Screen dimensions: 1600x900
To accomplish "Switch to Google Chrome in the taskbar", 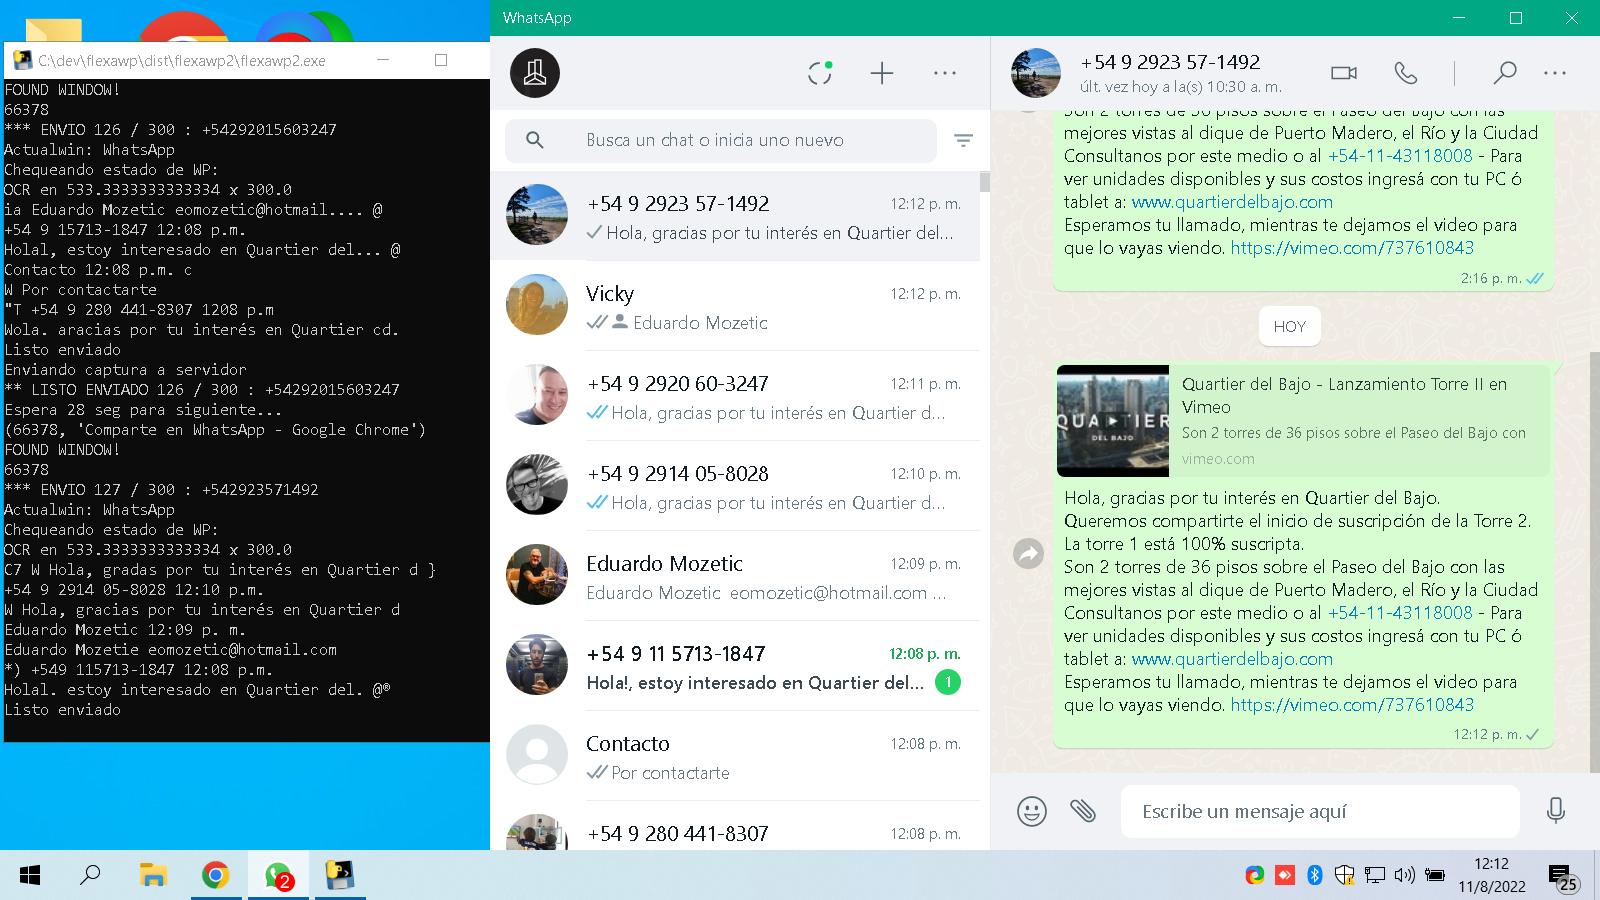I will [214, 876].
